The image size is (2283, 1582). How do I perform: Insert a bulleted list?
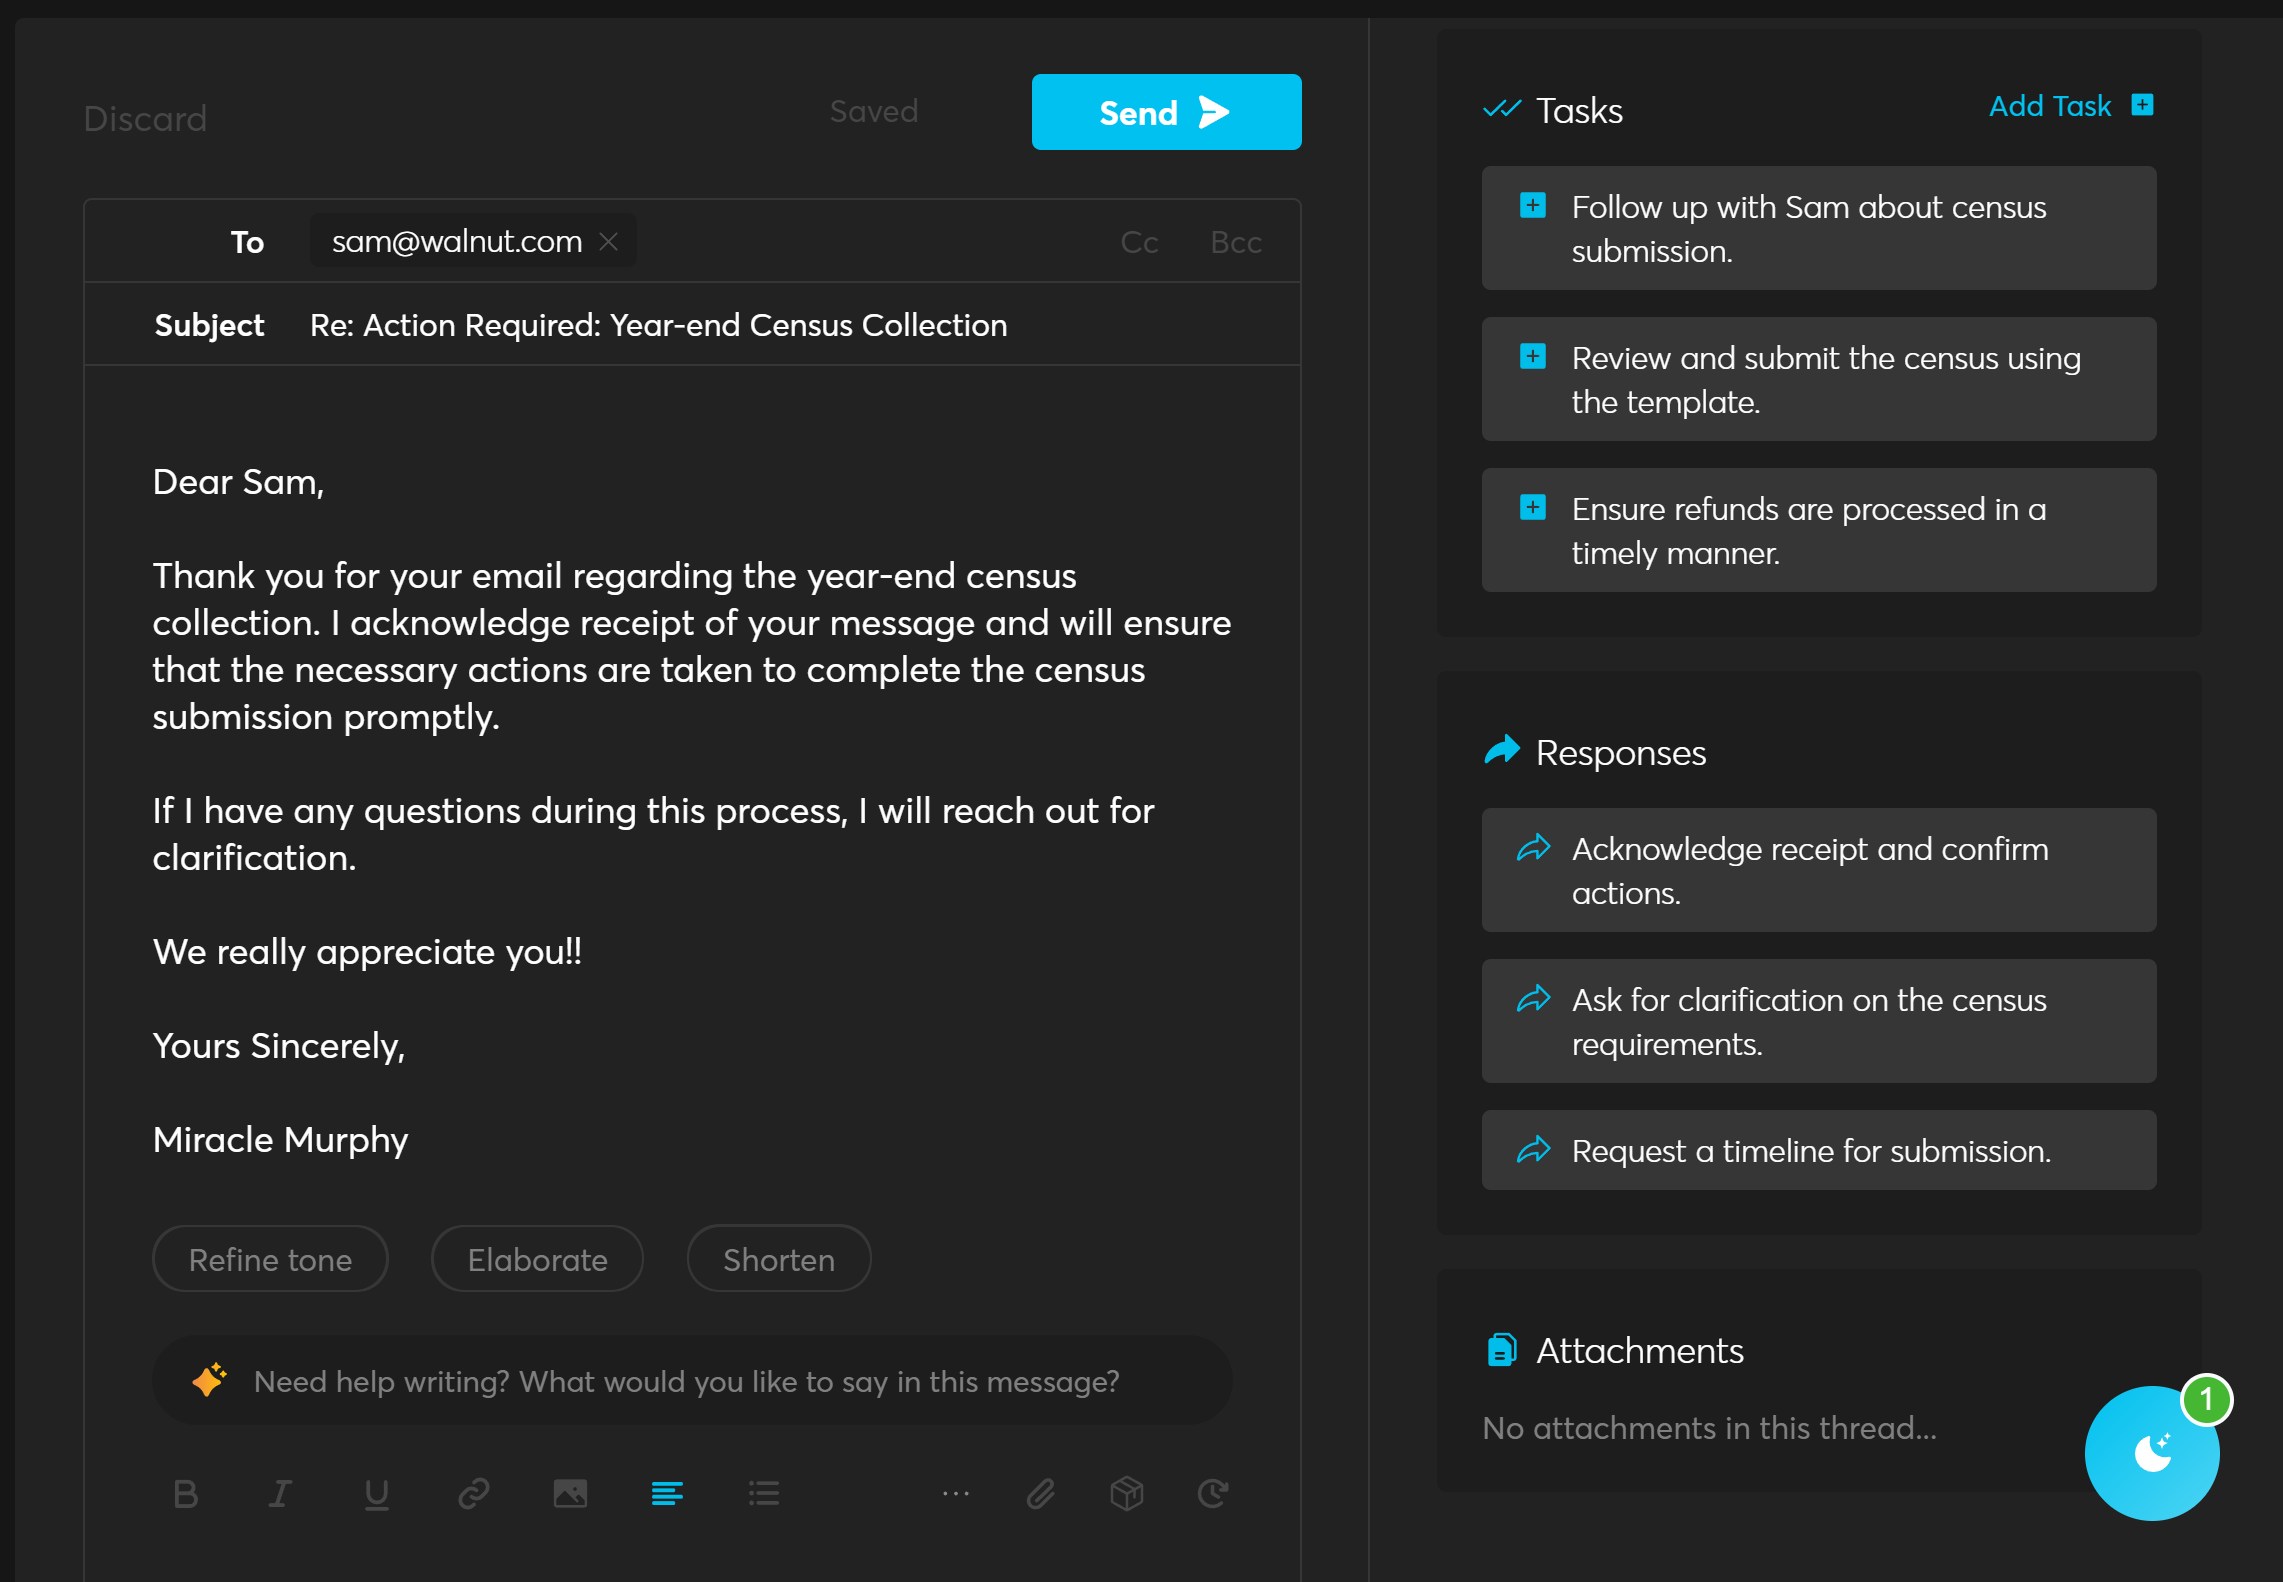click(764, 1494)
